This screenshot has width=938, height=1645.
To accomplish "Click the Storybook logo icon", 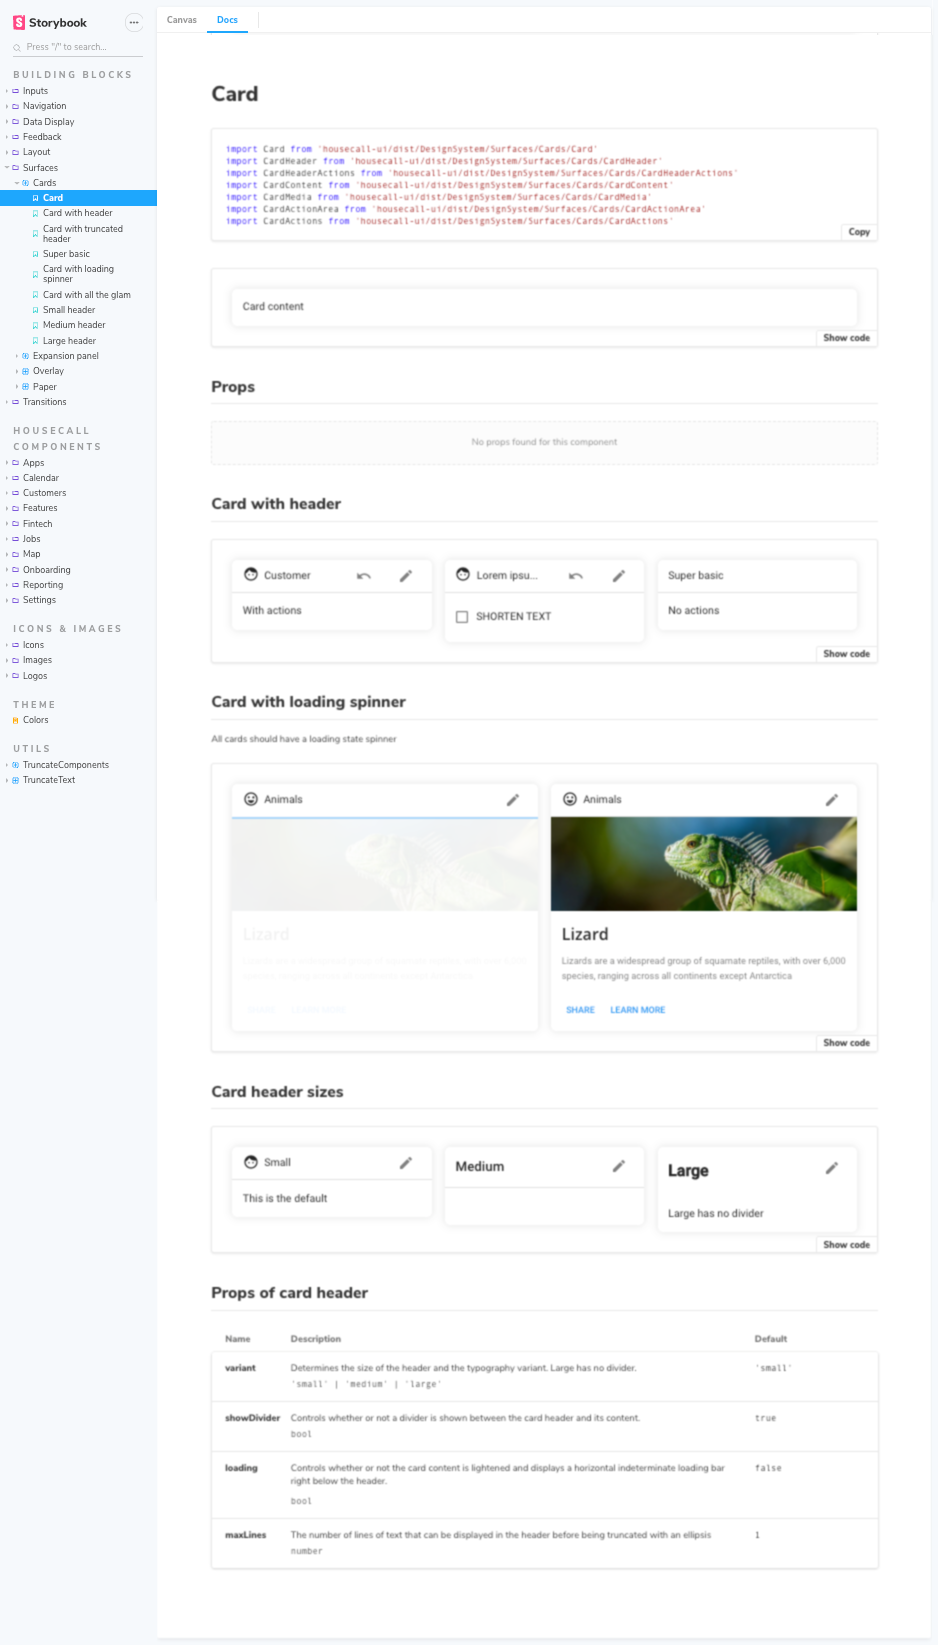I will (19, 22).
